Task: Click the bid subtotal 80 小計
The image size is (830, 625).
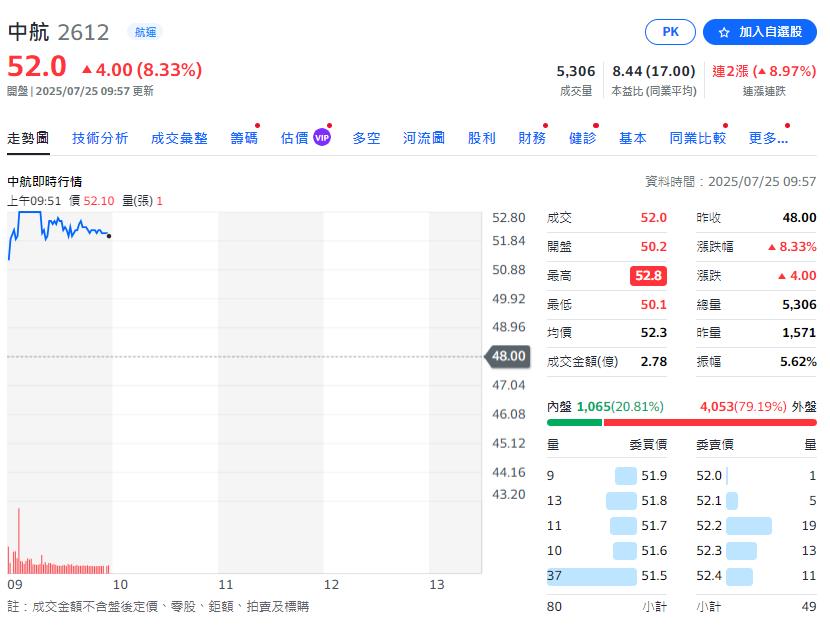Action: (607, 606)
